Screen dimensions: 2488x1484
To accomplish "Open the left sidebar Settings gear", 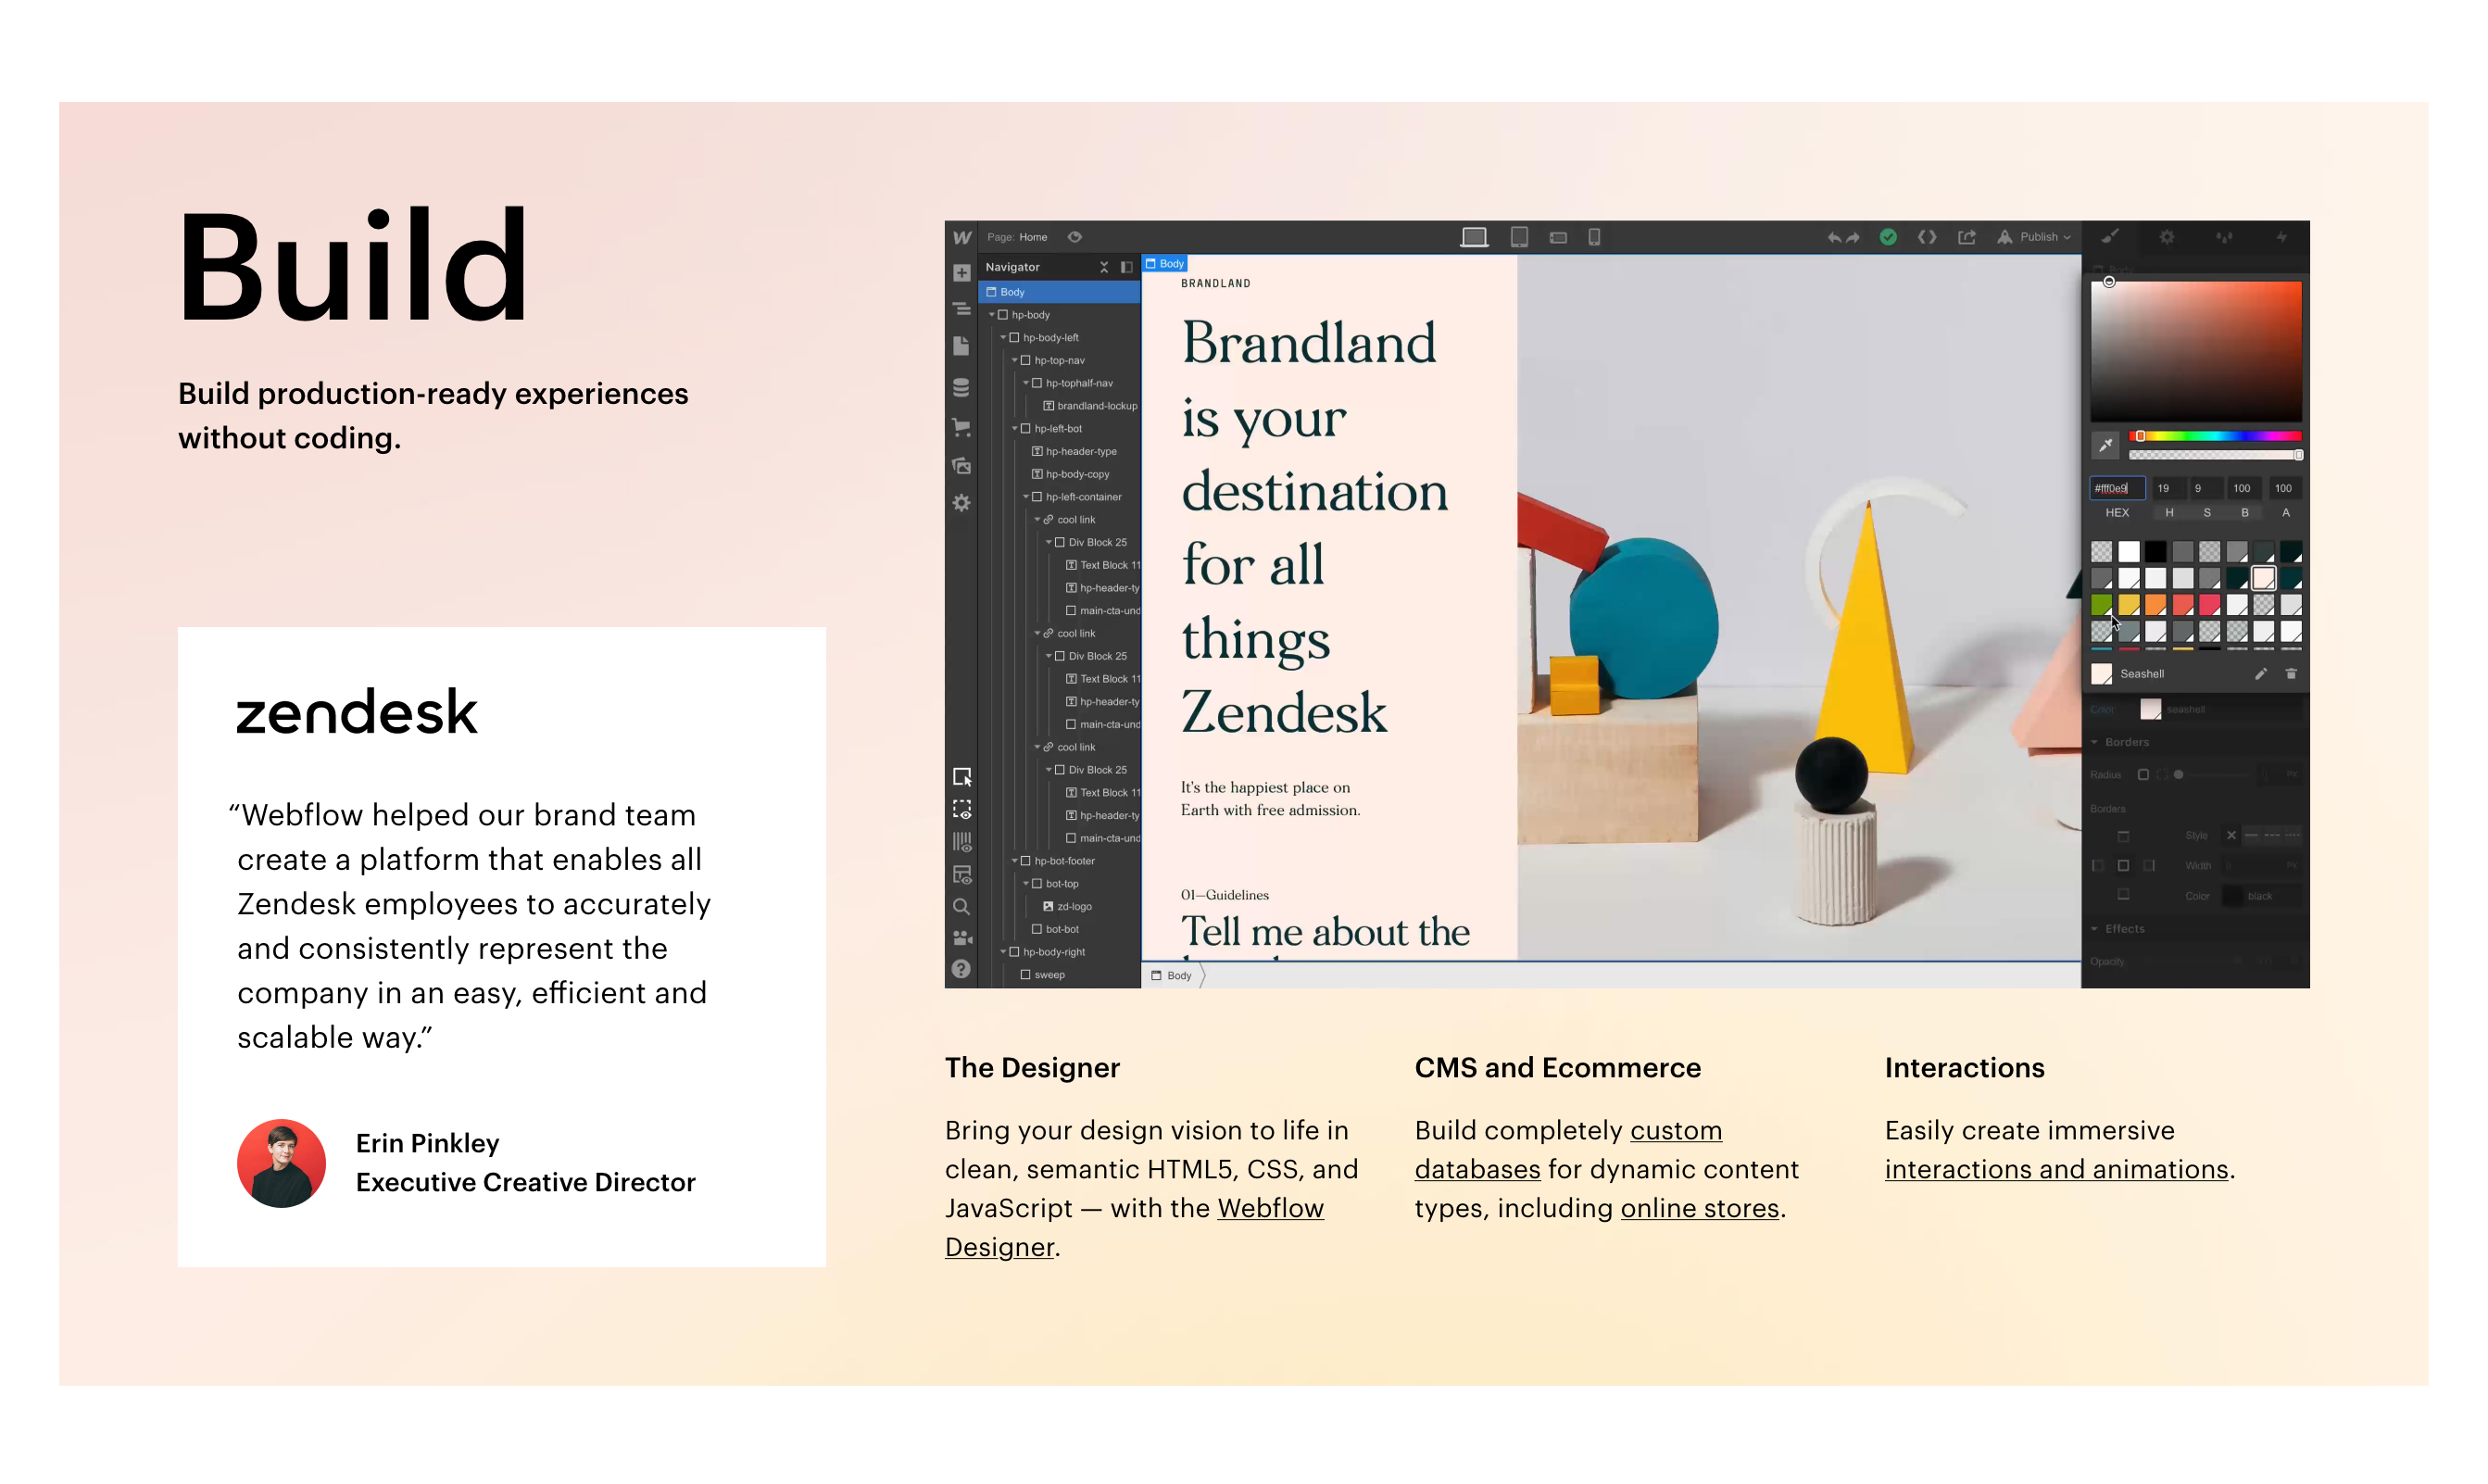I will [x=961, y=503].
